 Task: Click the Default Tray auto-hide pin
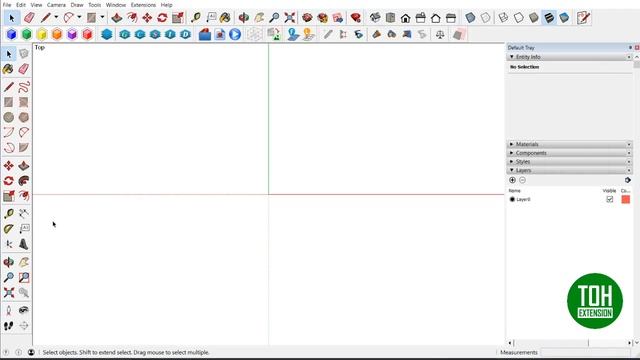coord(631,48)
